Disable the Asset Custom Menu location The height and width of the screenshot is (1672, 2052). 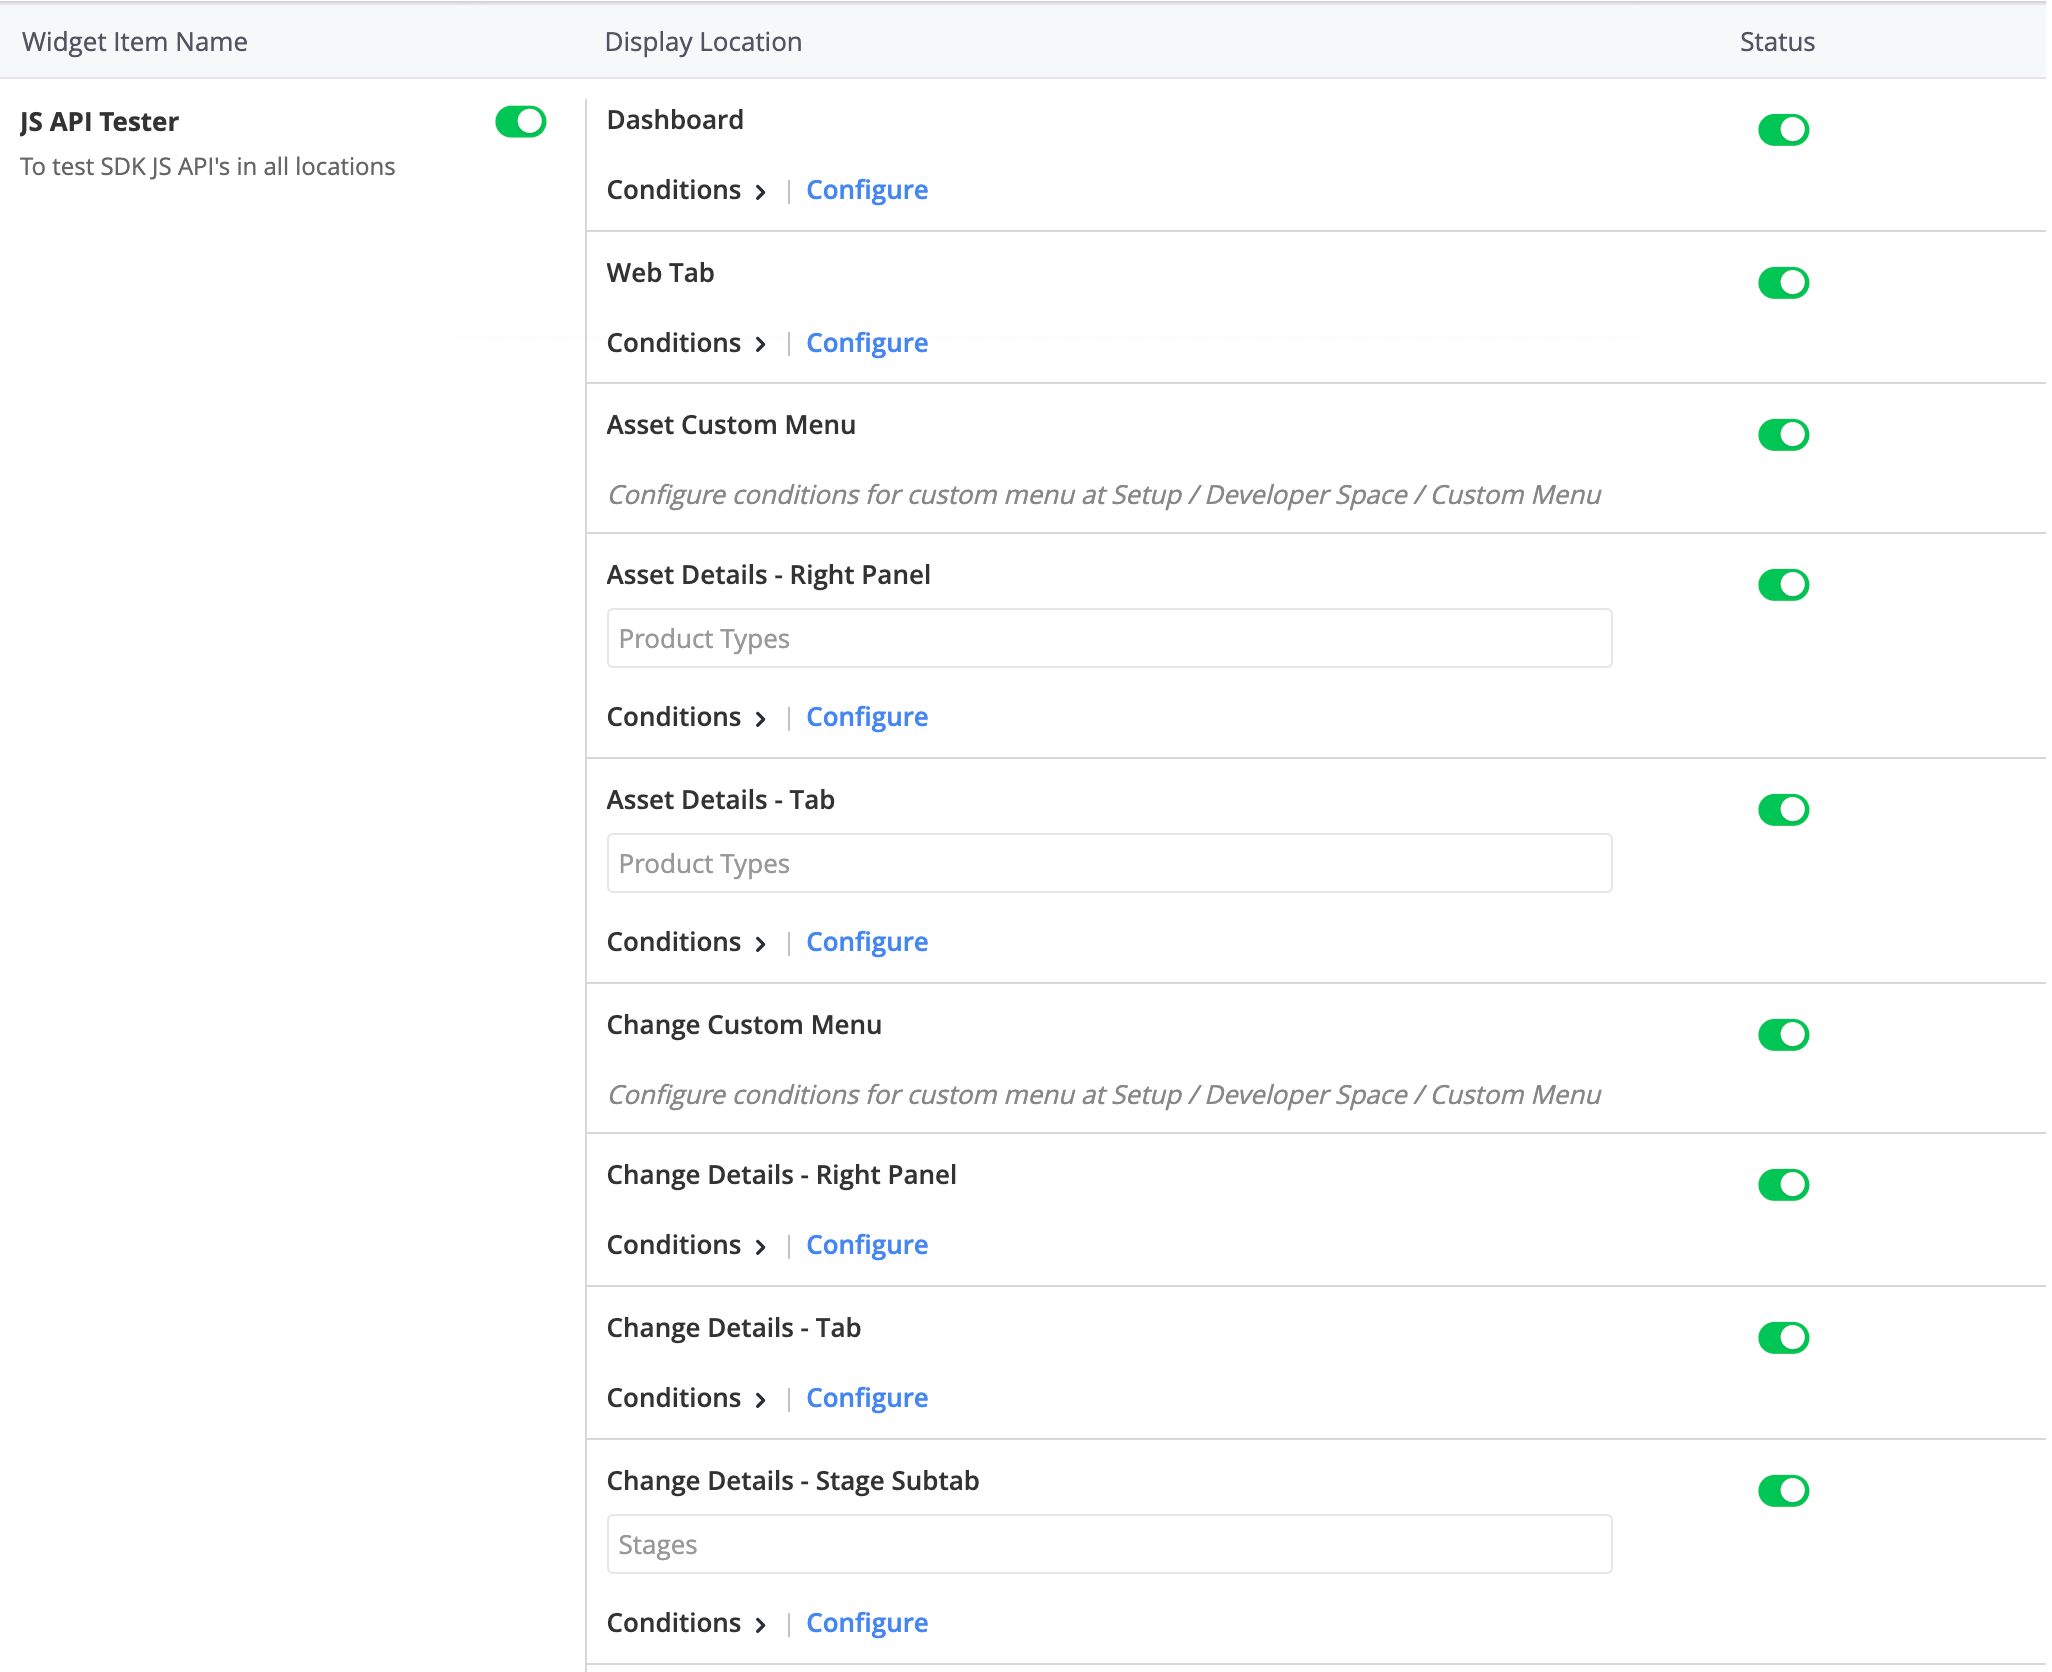click(x=1783, y=434)
